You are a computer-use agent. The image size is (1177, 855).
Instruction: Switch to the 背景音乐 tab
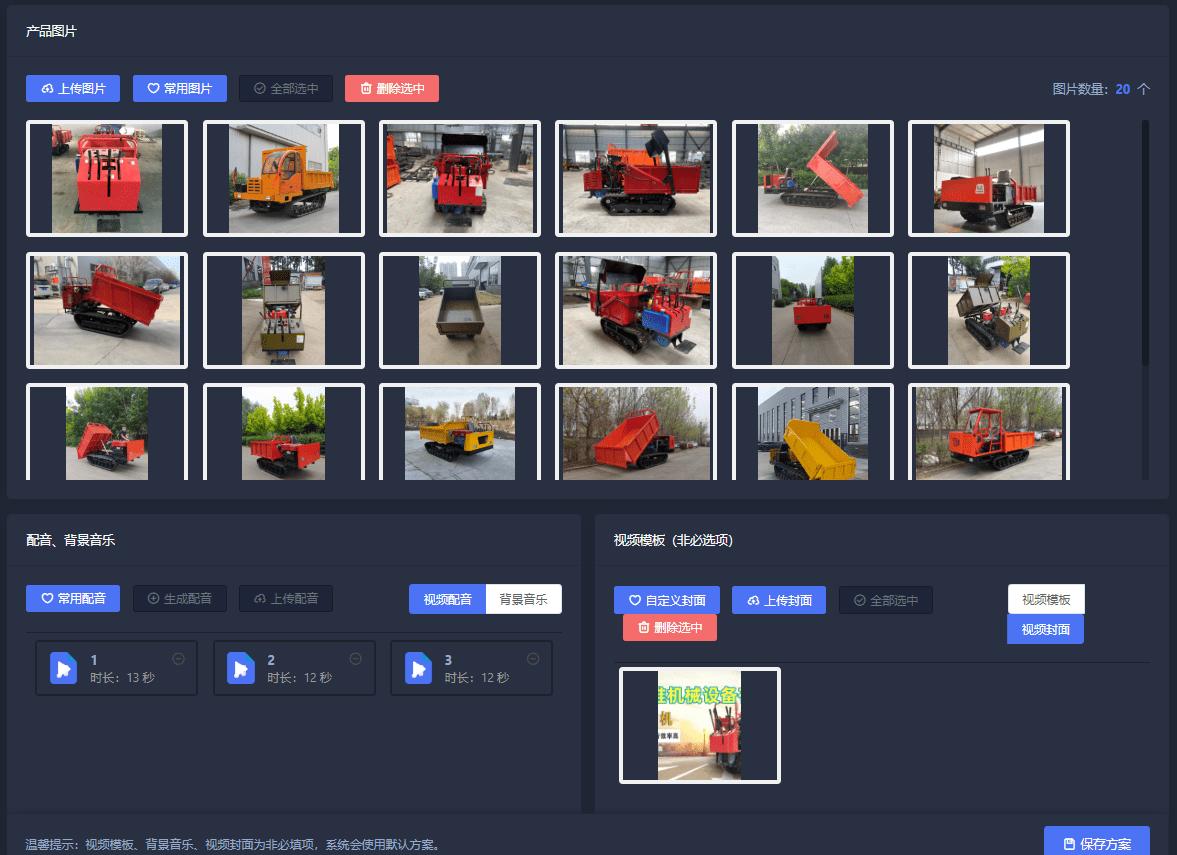[x=523, y=599]
